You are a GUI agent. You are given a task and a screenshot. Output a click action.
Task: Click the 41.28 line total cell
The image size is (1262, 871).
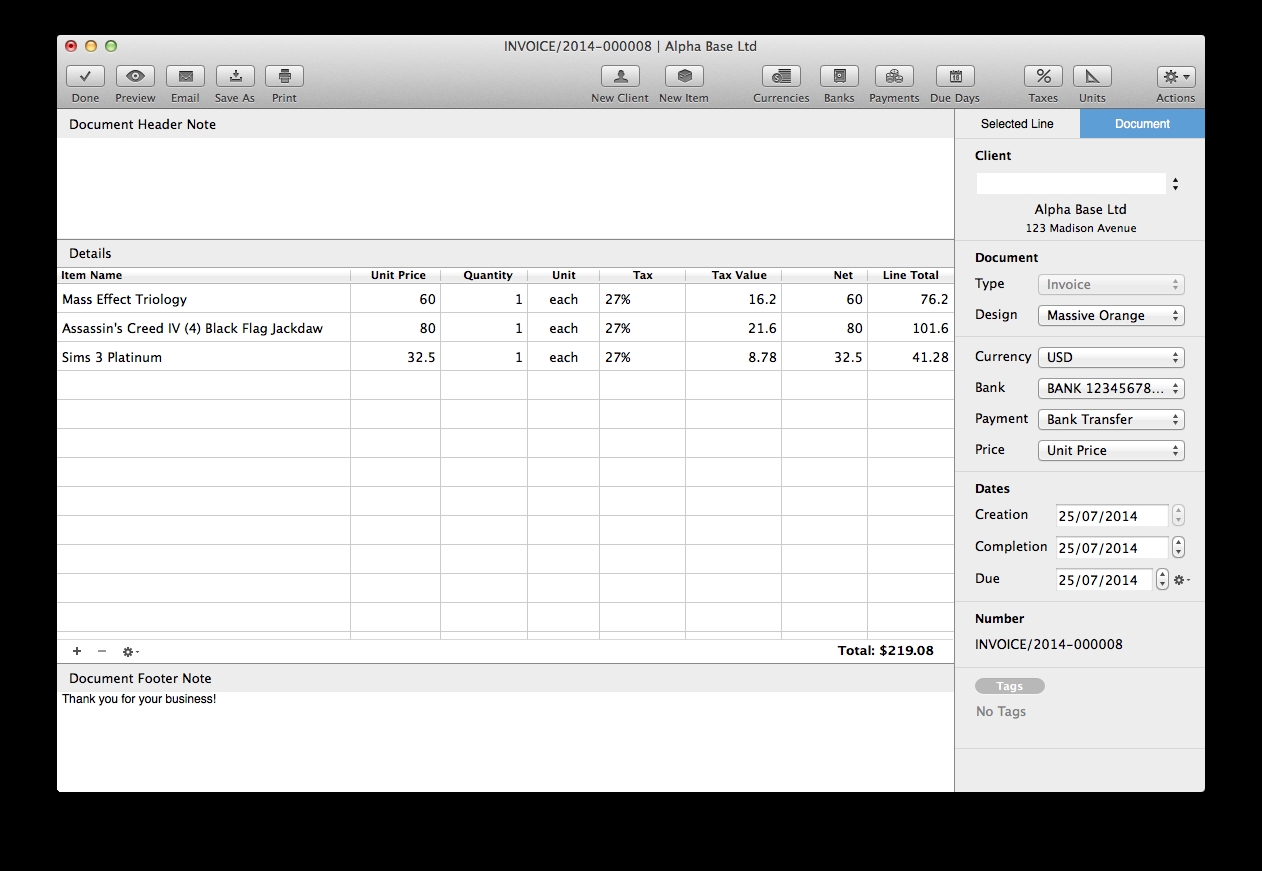tap(911, 357)
